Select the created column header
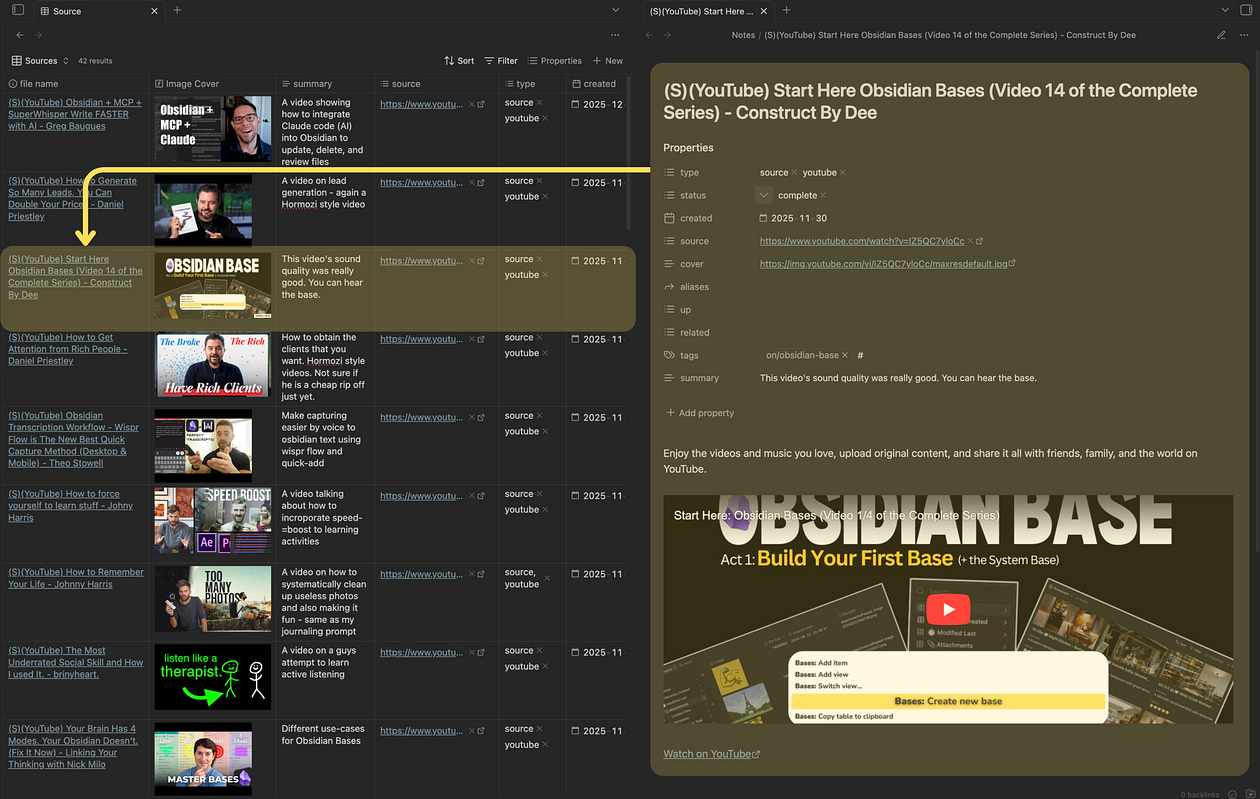This screenshot has height=799, width=1260. coord(597,84)
